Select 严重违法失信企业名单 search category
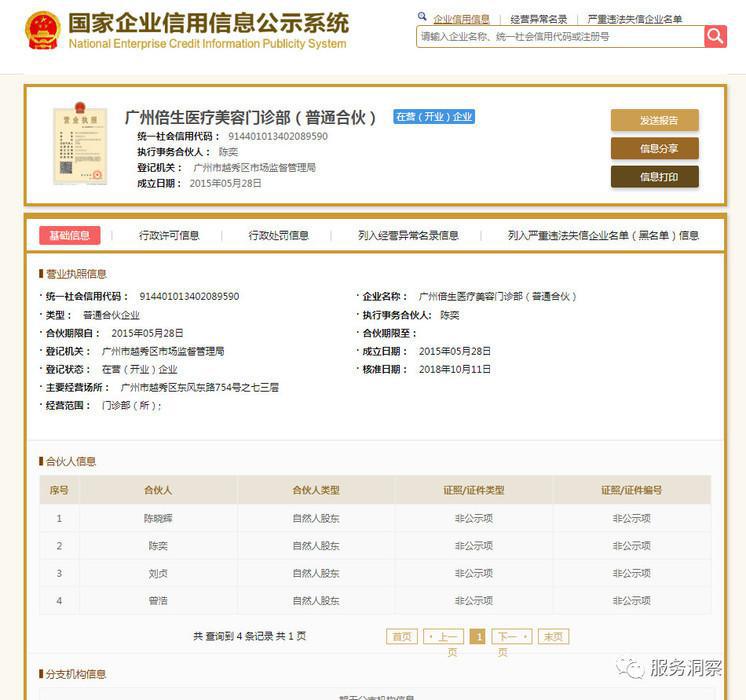The width and height of the screenshot is (746, 700). click(x=634, y=19)
